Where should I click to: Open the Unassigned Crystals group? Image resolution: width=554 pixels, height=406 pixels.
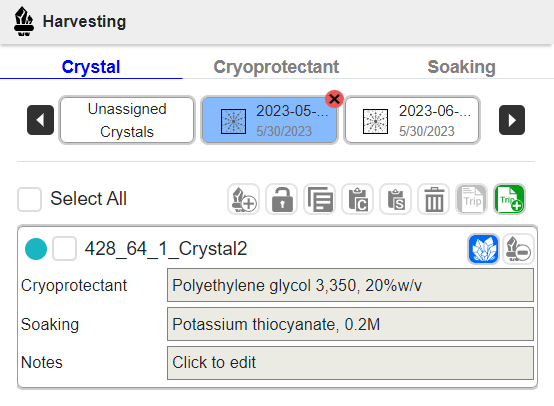pos(127,120)
